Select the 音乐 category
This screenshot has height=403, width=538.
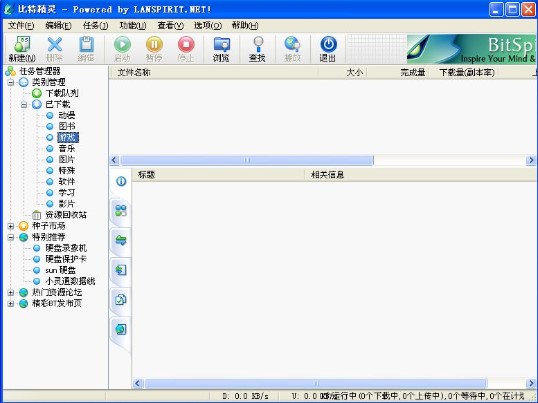click(x=67, y=149)
